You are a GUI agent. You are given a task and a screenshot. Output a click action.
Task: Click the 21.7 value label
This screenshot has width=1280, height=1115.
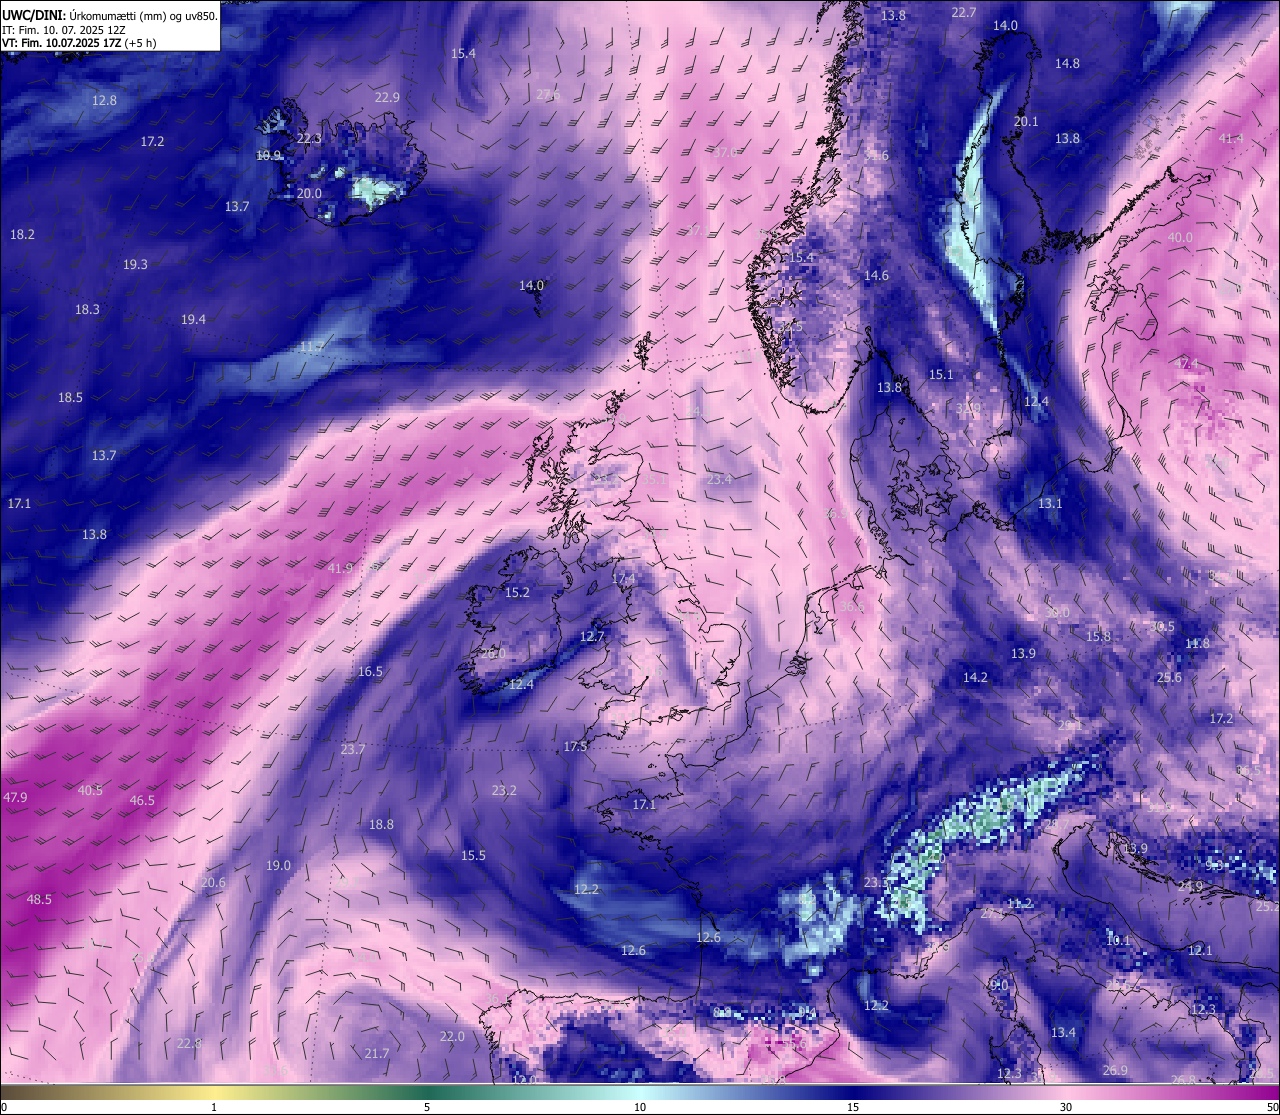[376, 1054]
